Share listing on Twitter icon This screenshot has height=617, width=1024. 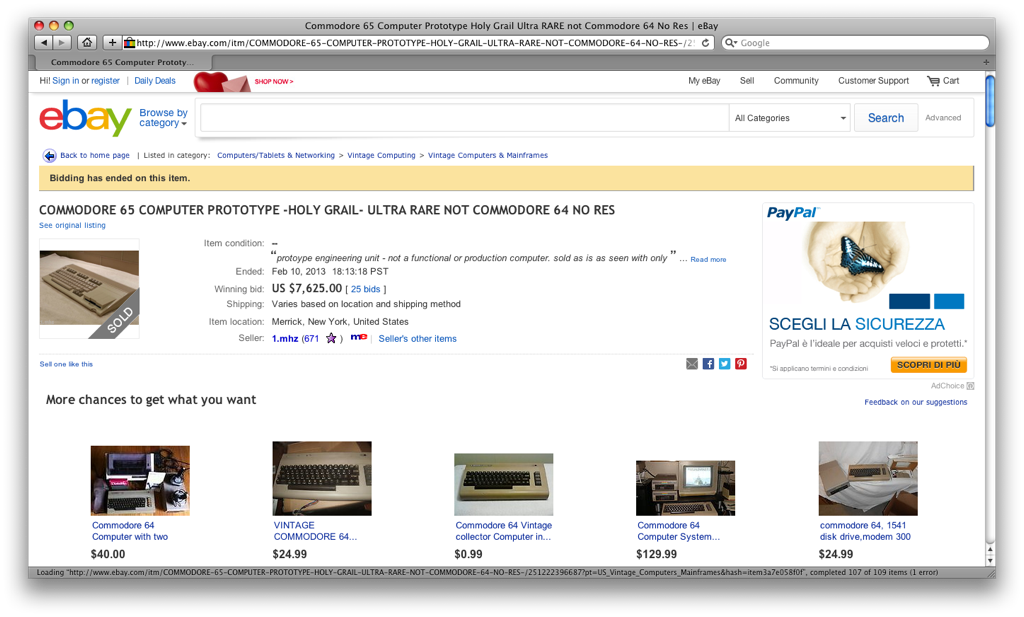725,364
